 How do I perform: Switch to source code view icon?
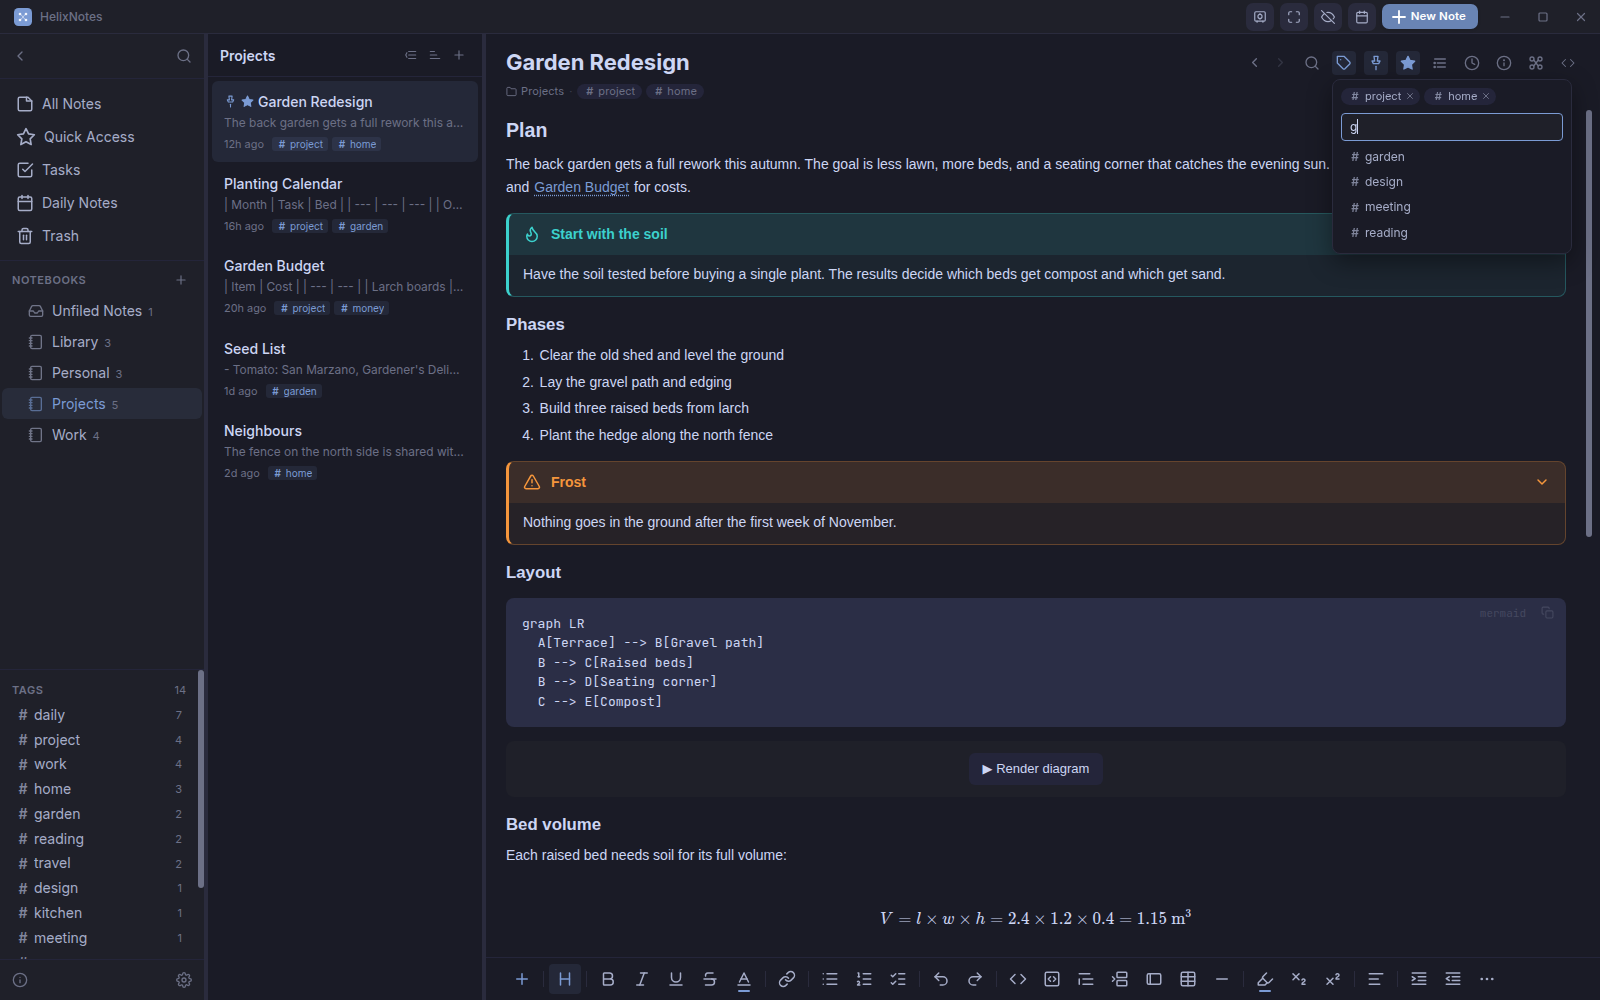tap(1568, 63)
